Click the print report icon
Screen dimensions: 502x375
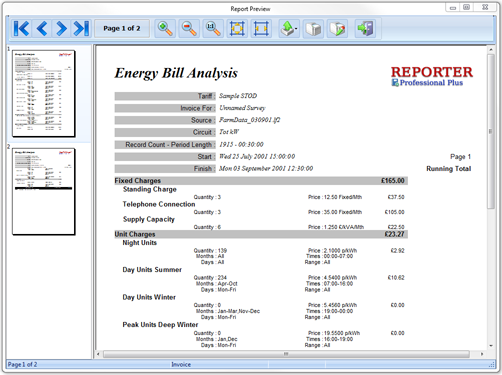tap(313, 28)
